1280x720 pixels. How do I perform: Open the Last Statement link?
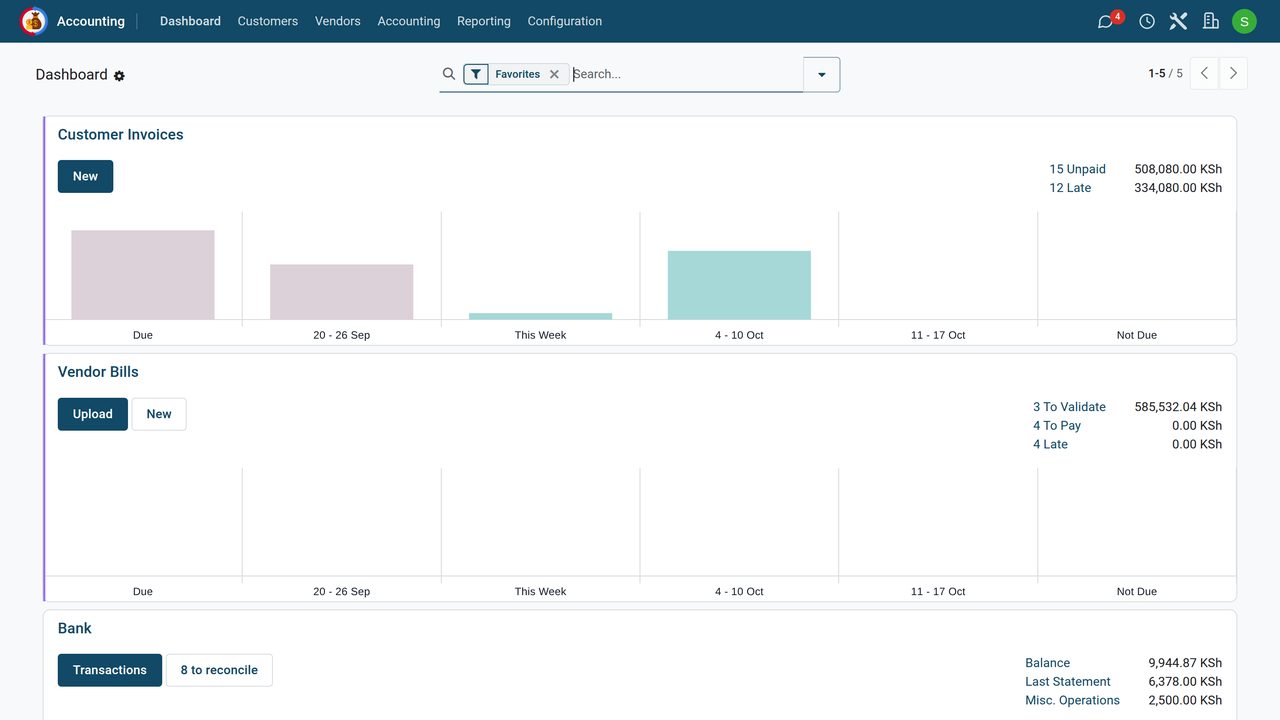click(1068, 682)
